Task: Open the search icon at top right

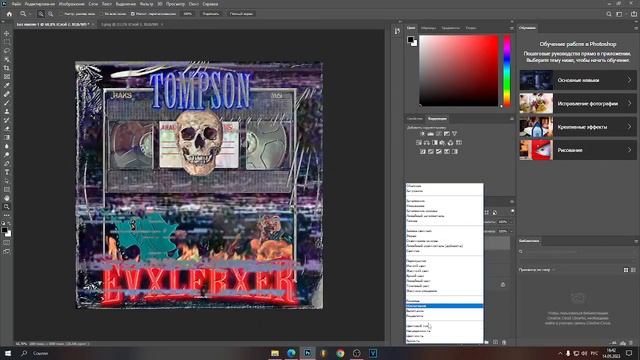Action: click(x=609, y=14)
